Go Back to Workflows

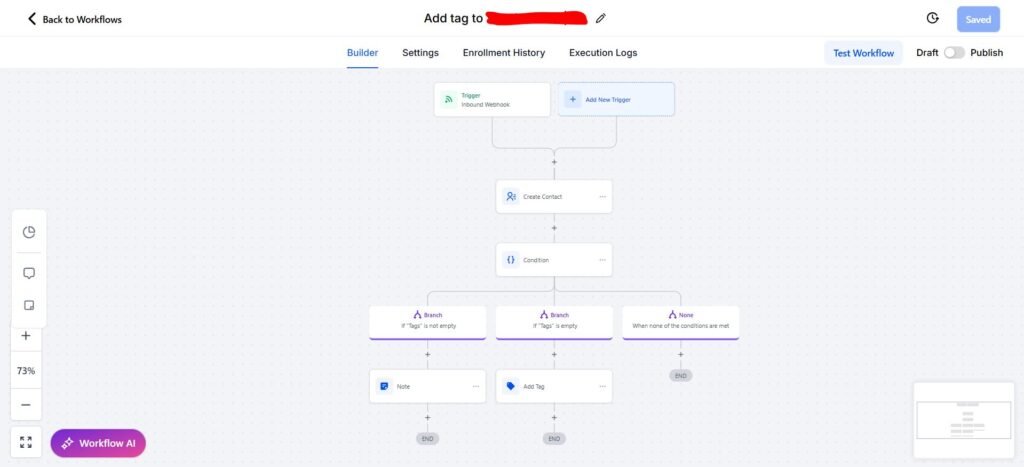pos(74,19)
